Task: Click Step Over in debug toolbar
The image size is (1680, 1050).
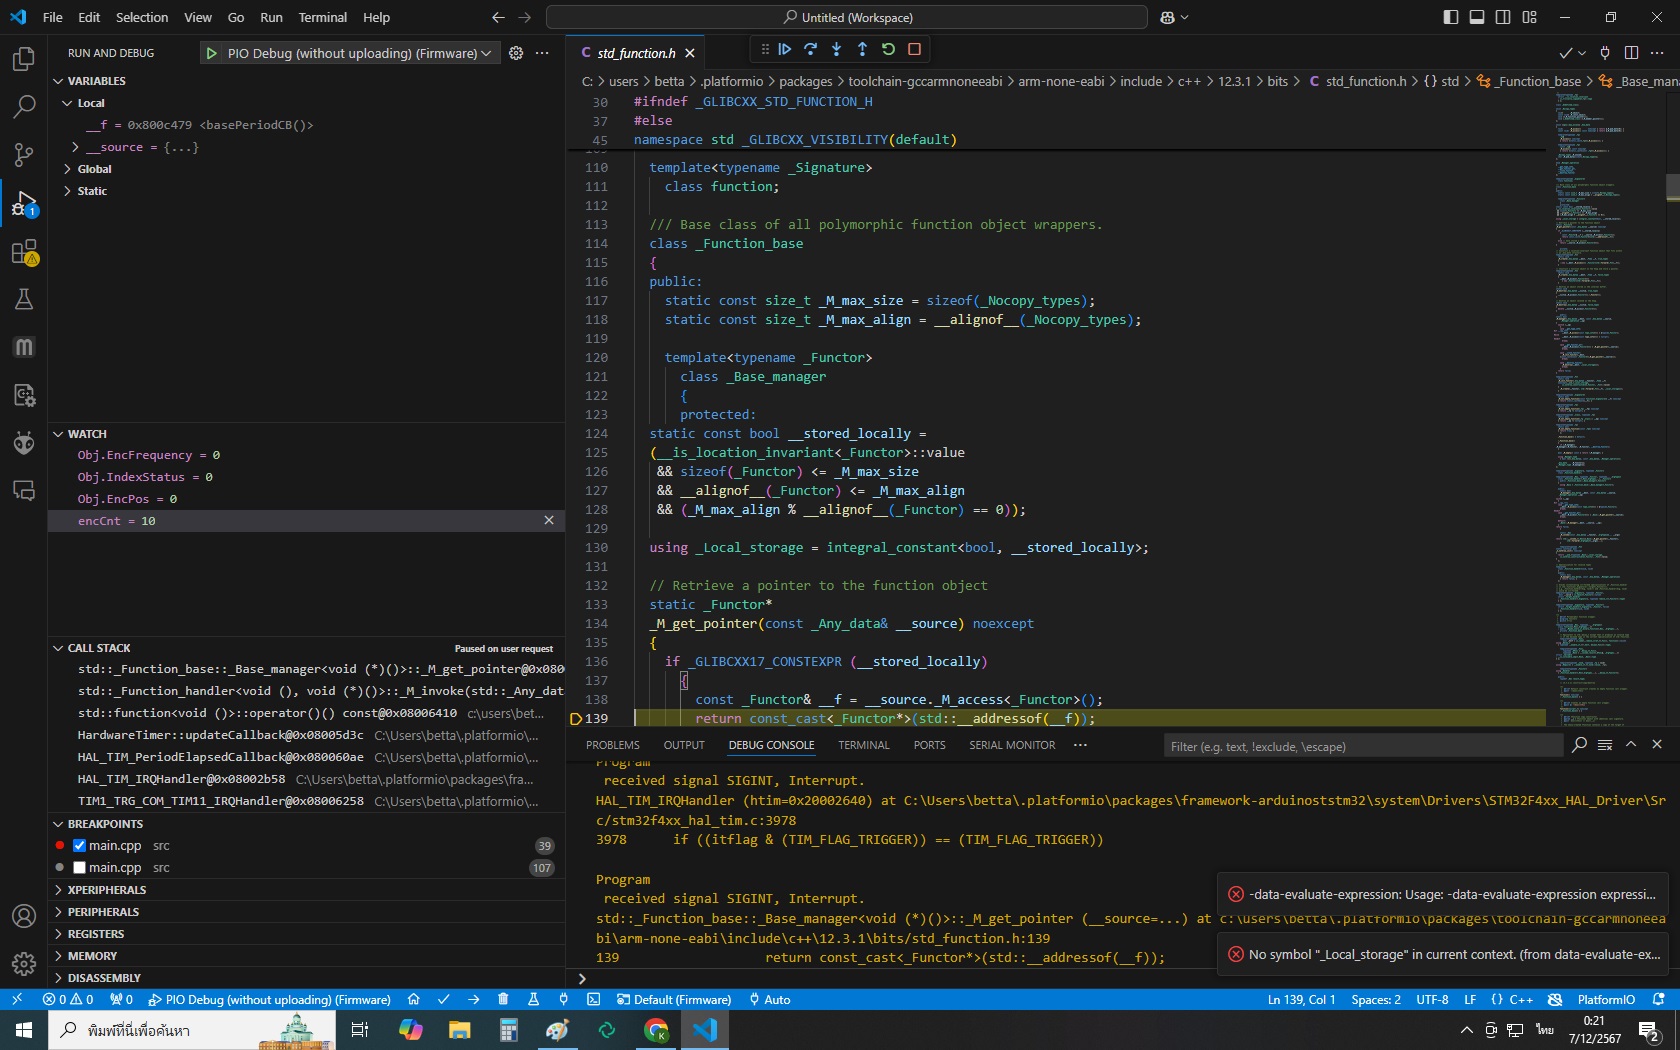Action: tap(811, 49)
